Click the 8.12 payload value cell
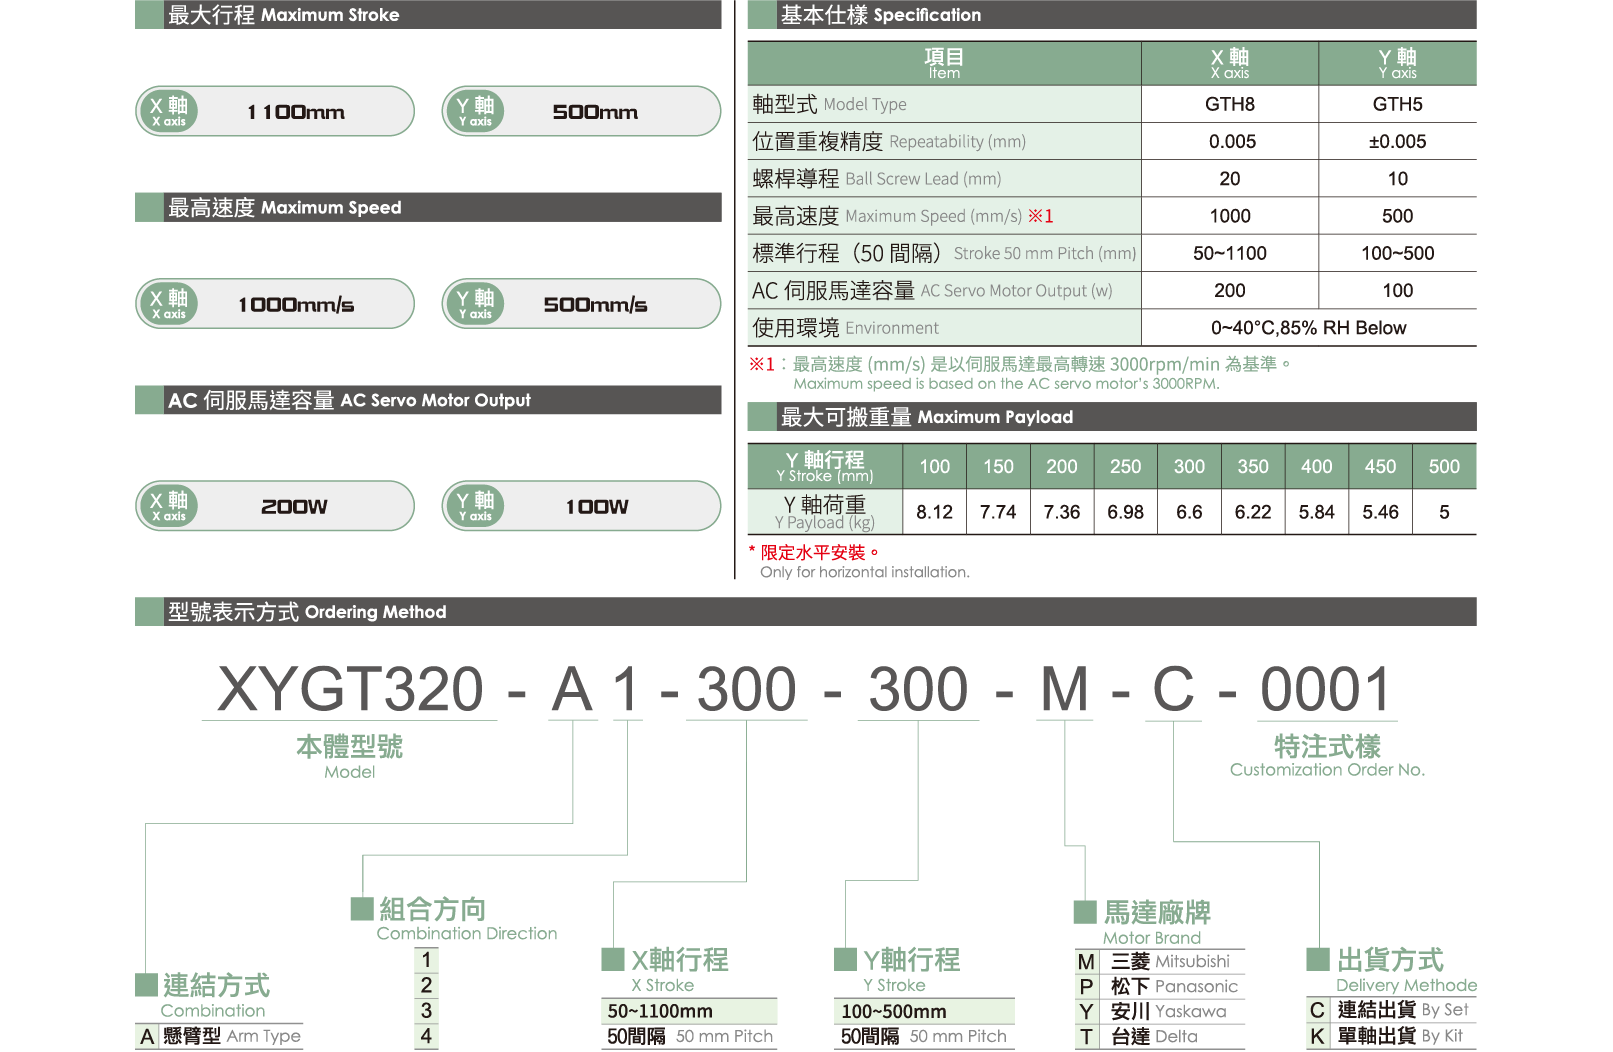 pyautogui.click(x=934, y=512)
